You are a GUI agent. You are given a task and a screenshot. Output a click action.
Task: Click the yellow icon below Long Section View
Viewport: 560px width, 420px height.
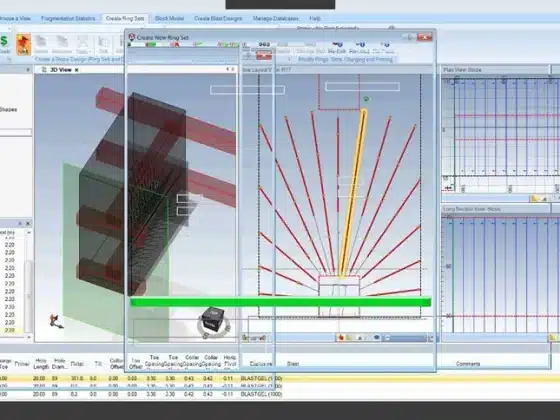(553, 338)
